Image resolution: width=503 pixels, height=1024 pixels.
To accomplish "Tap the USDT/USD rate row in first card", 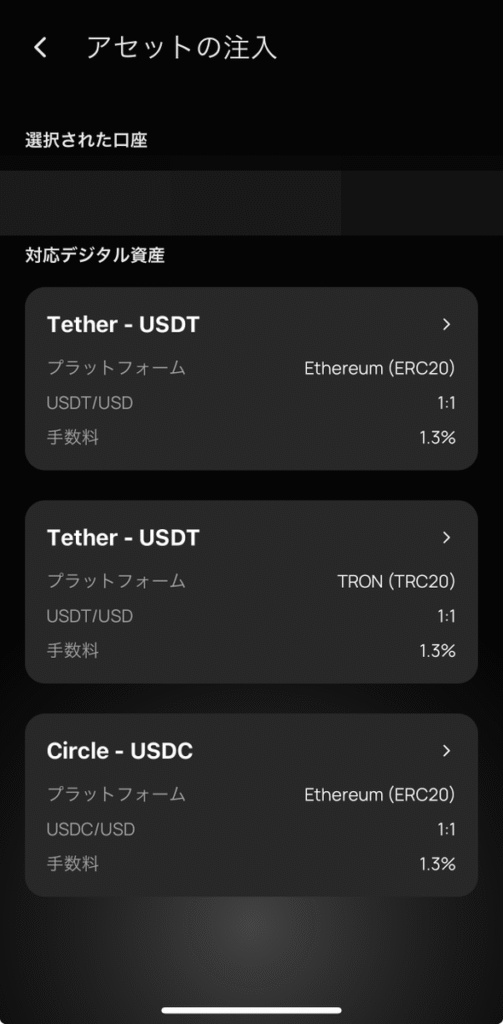I will point(251,403).
